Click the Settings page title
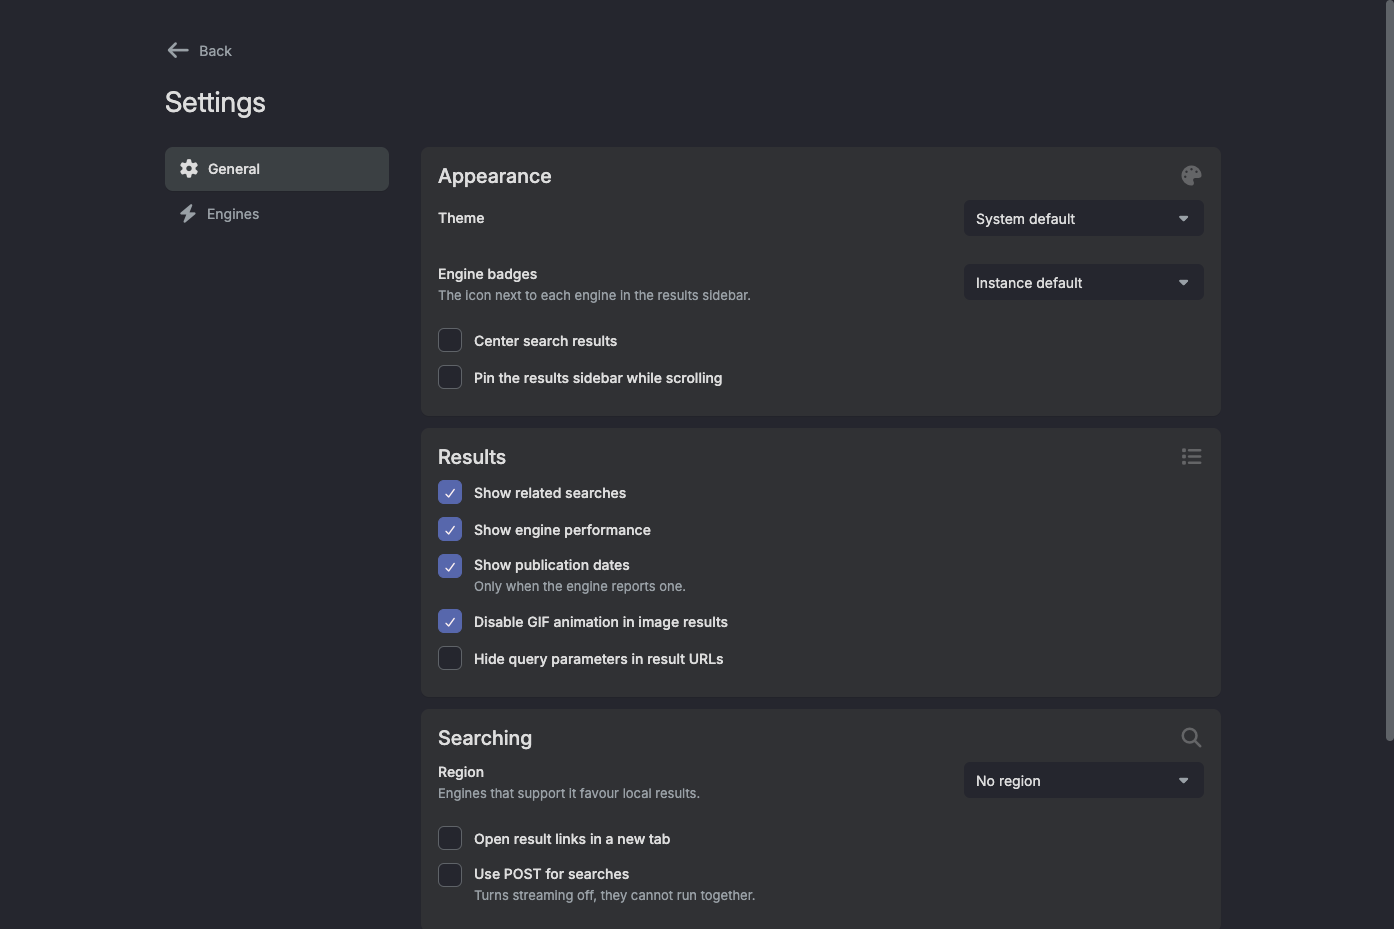 (x=215, y=102)
